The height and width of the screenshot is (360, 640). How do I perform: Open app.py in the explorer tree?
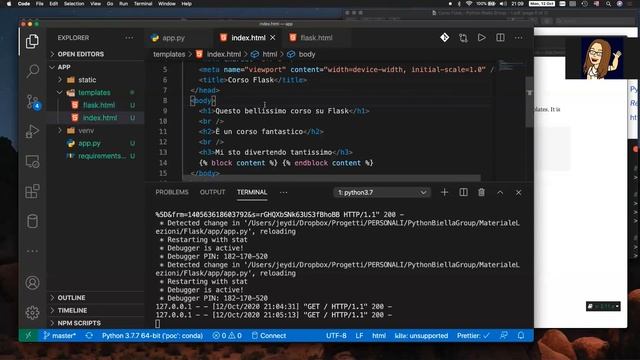click(89, 143)
